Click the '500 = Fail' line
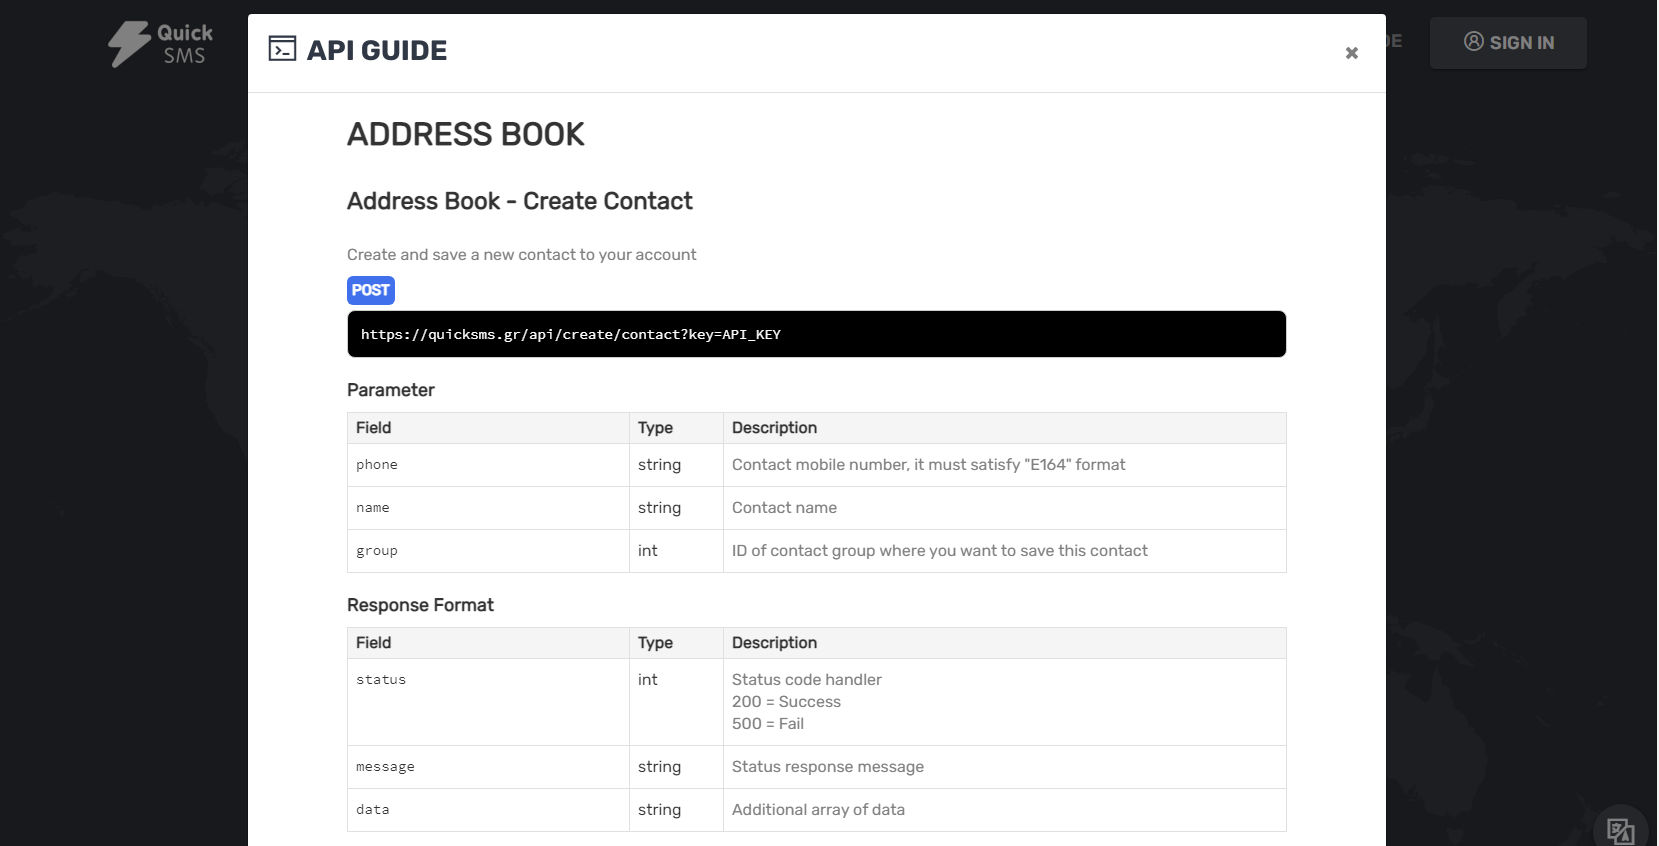 768,724
